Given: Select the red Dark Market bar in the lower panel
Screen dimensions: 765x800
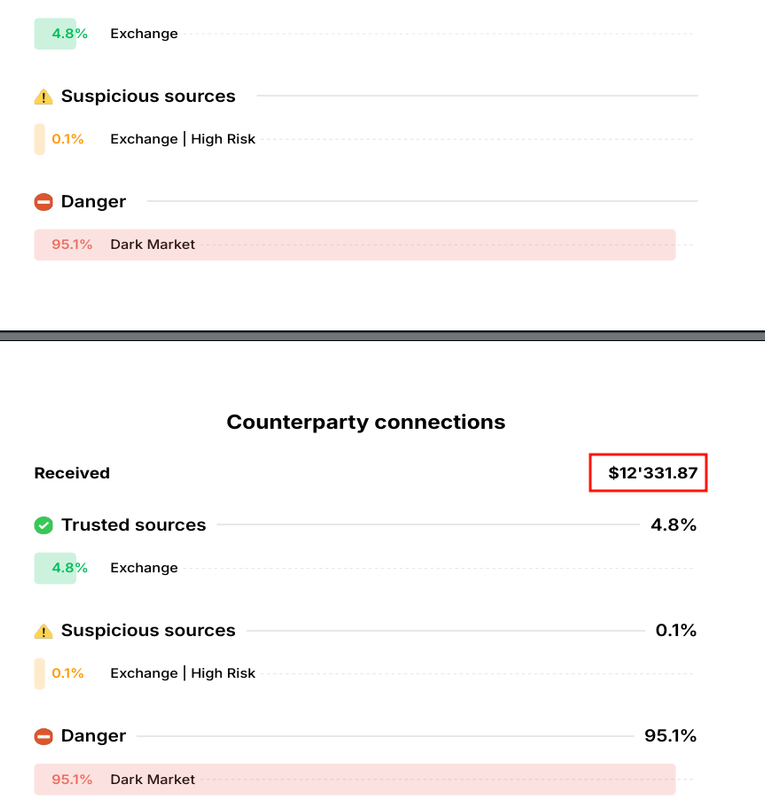Looking at the screenshot, I should (x=355, y=779).
